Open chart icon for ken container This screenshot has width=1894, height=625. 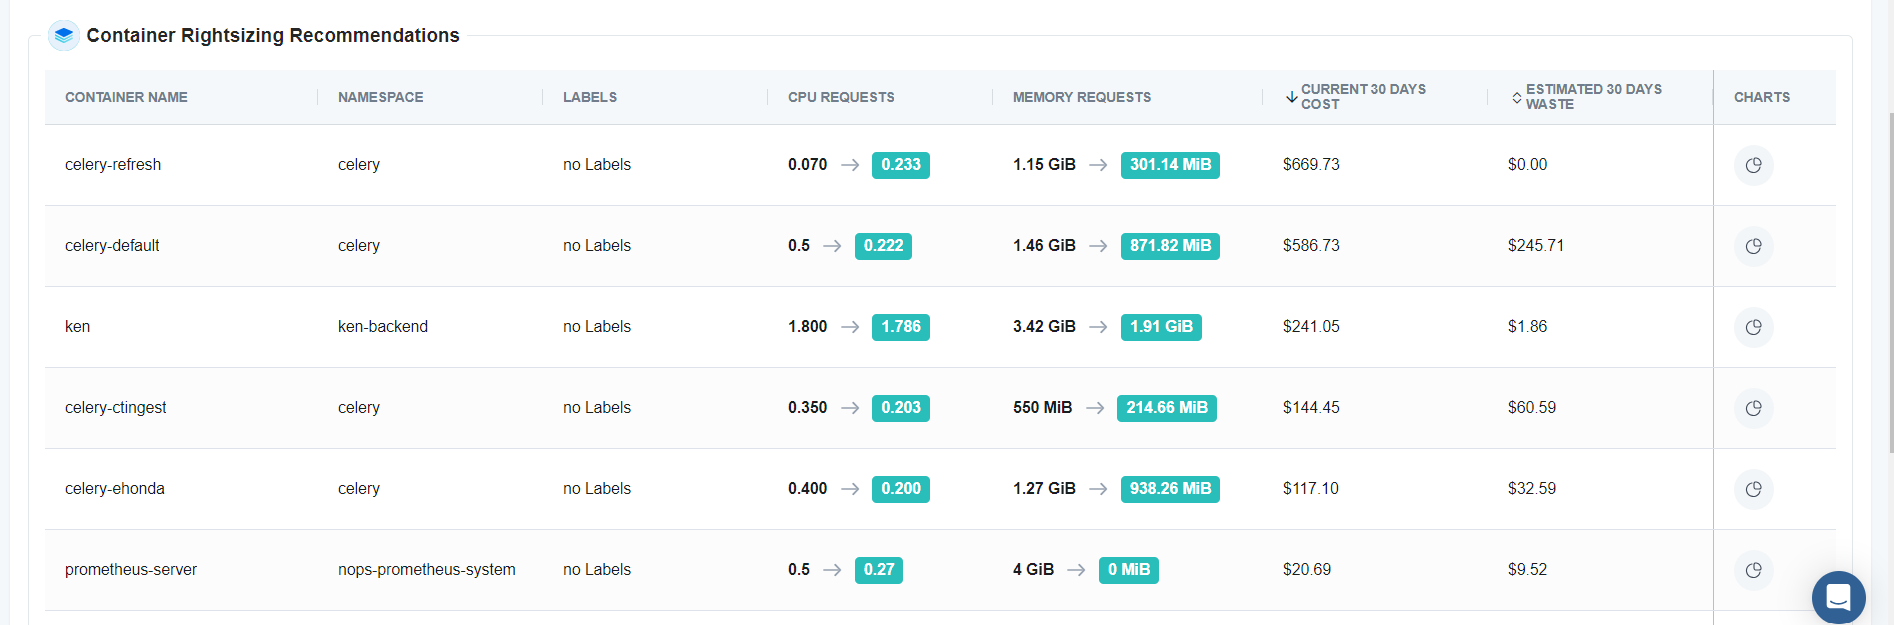point(1753,327)
